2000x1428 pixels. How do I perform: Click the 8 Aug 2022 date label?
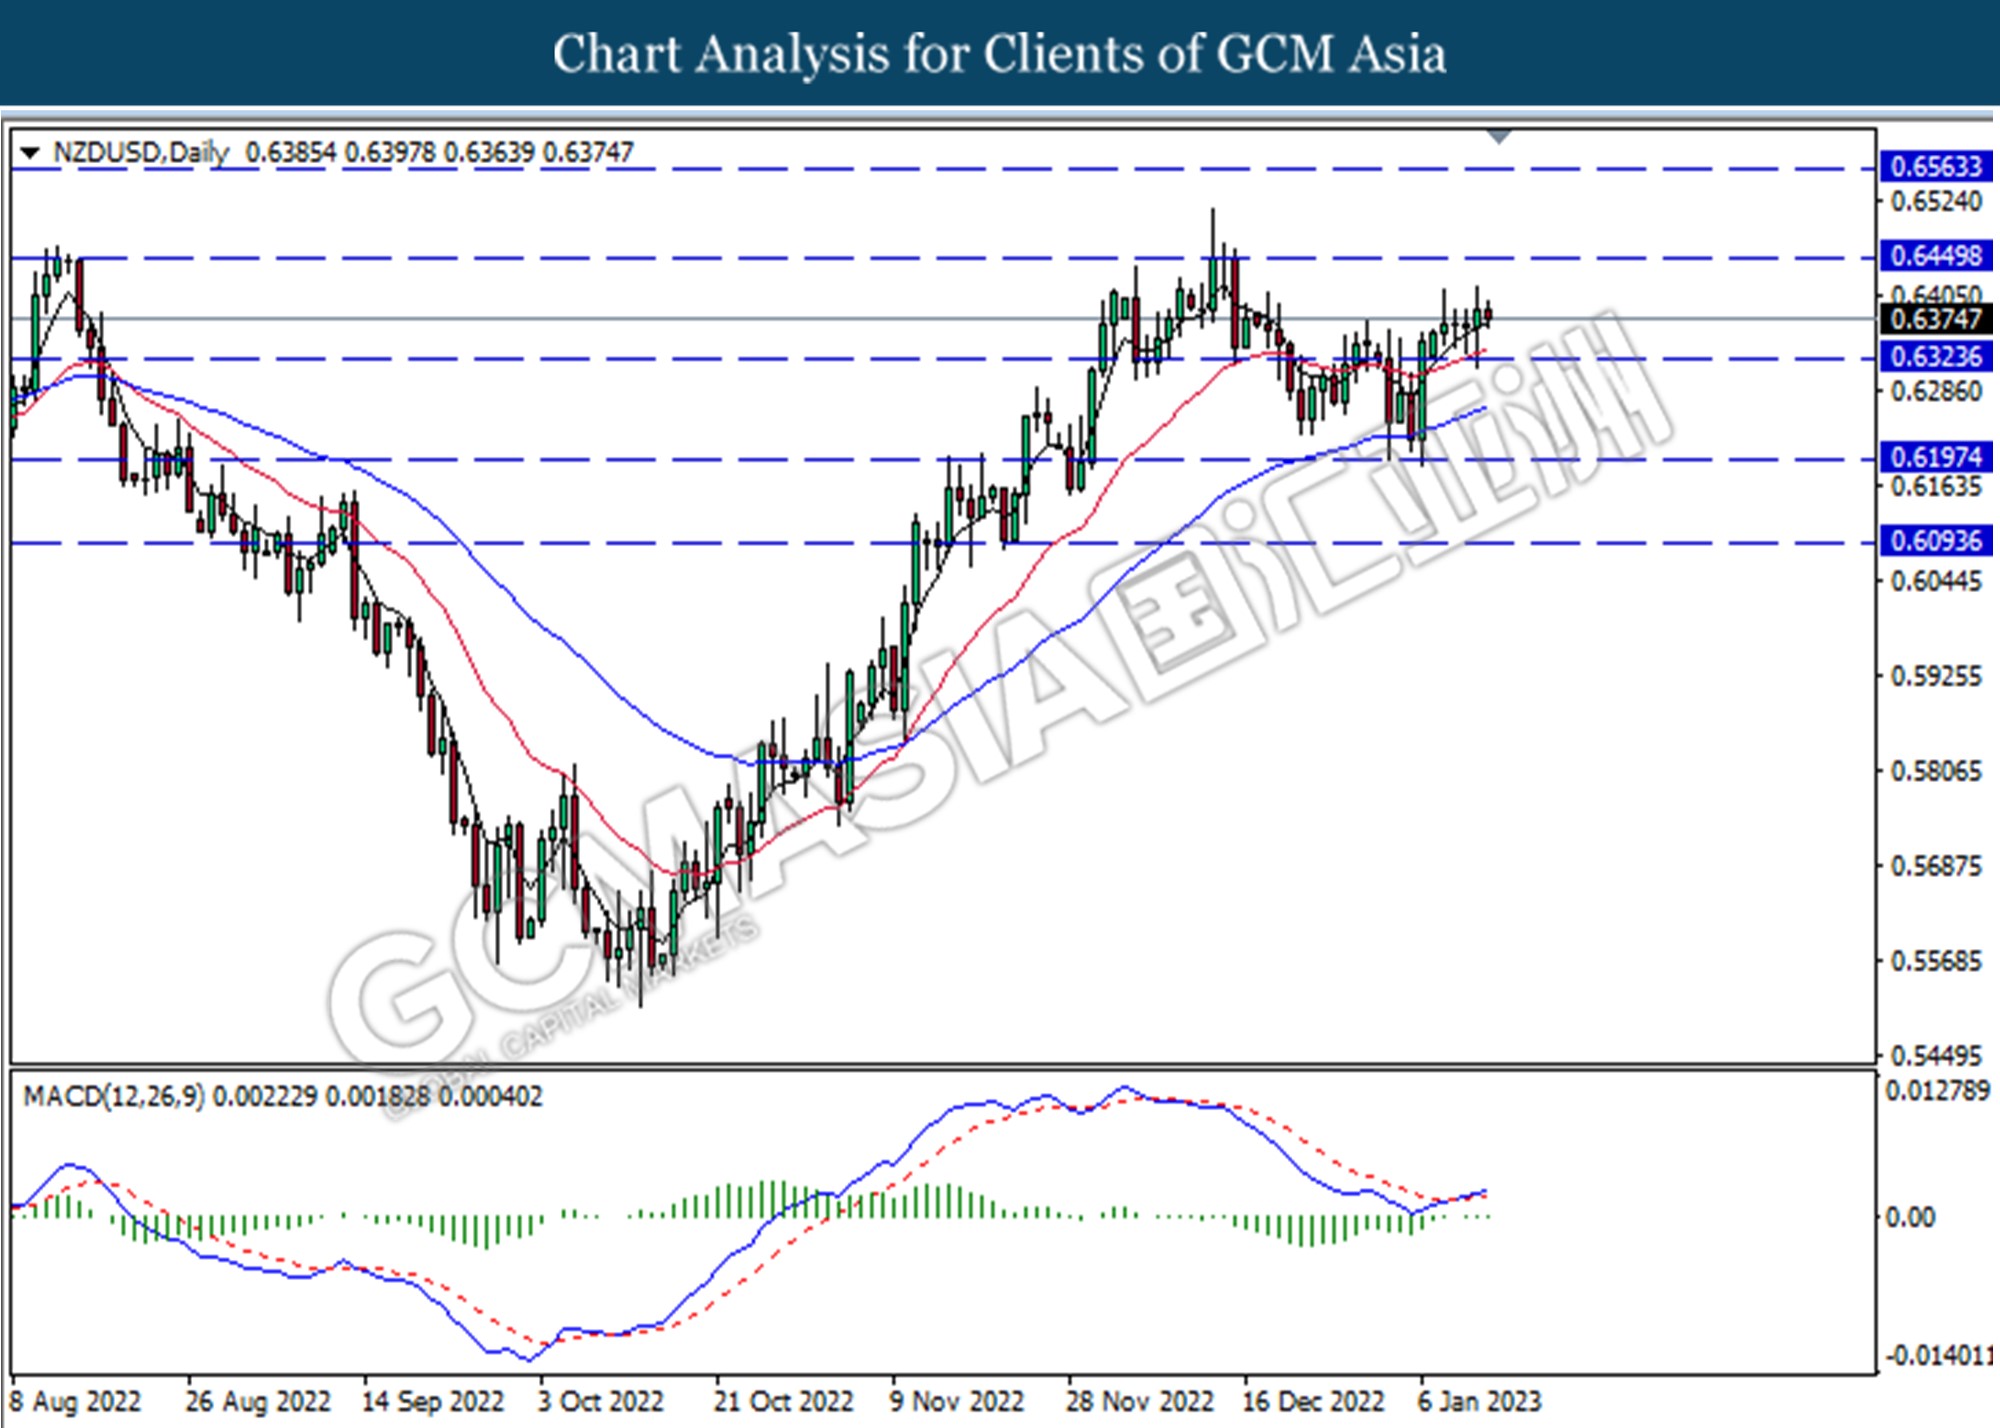[75, 1401]
